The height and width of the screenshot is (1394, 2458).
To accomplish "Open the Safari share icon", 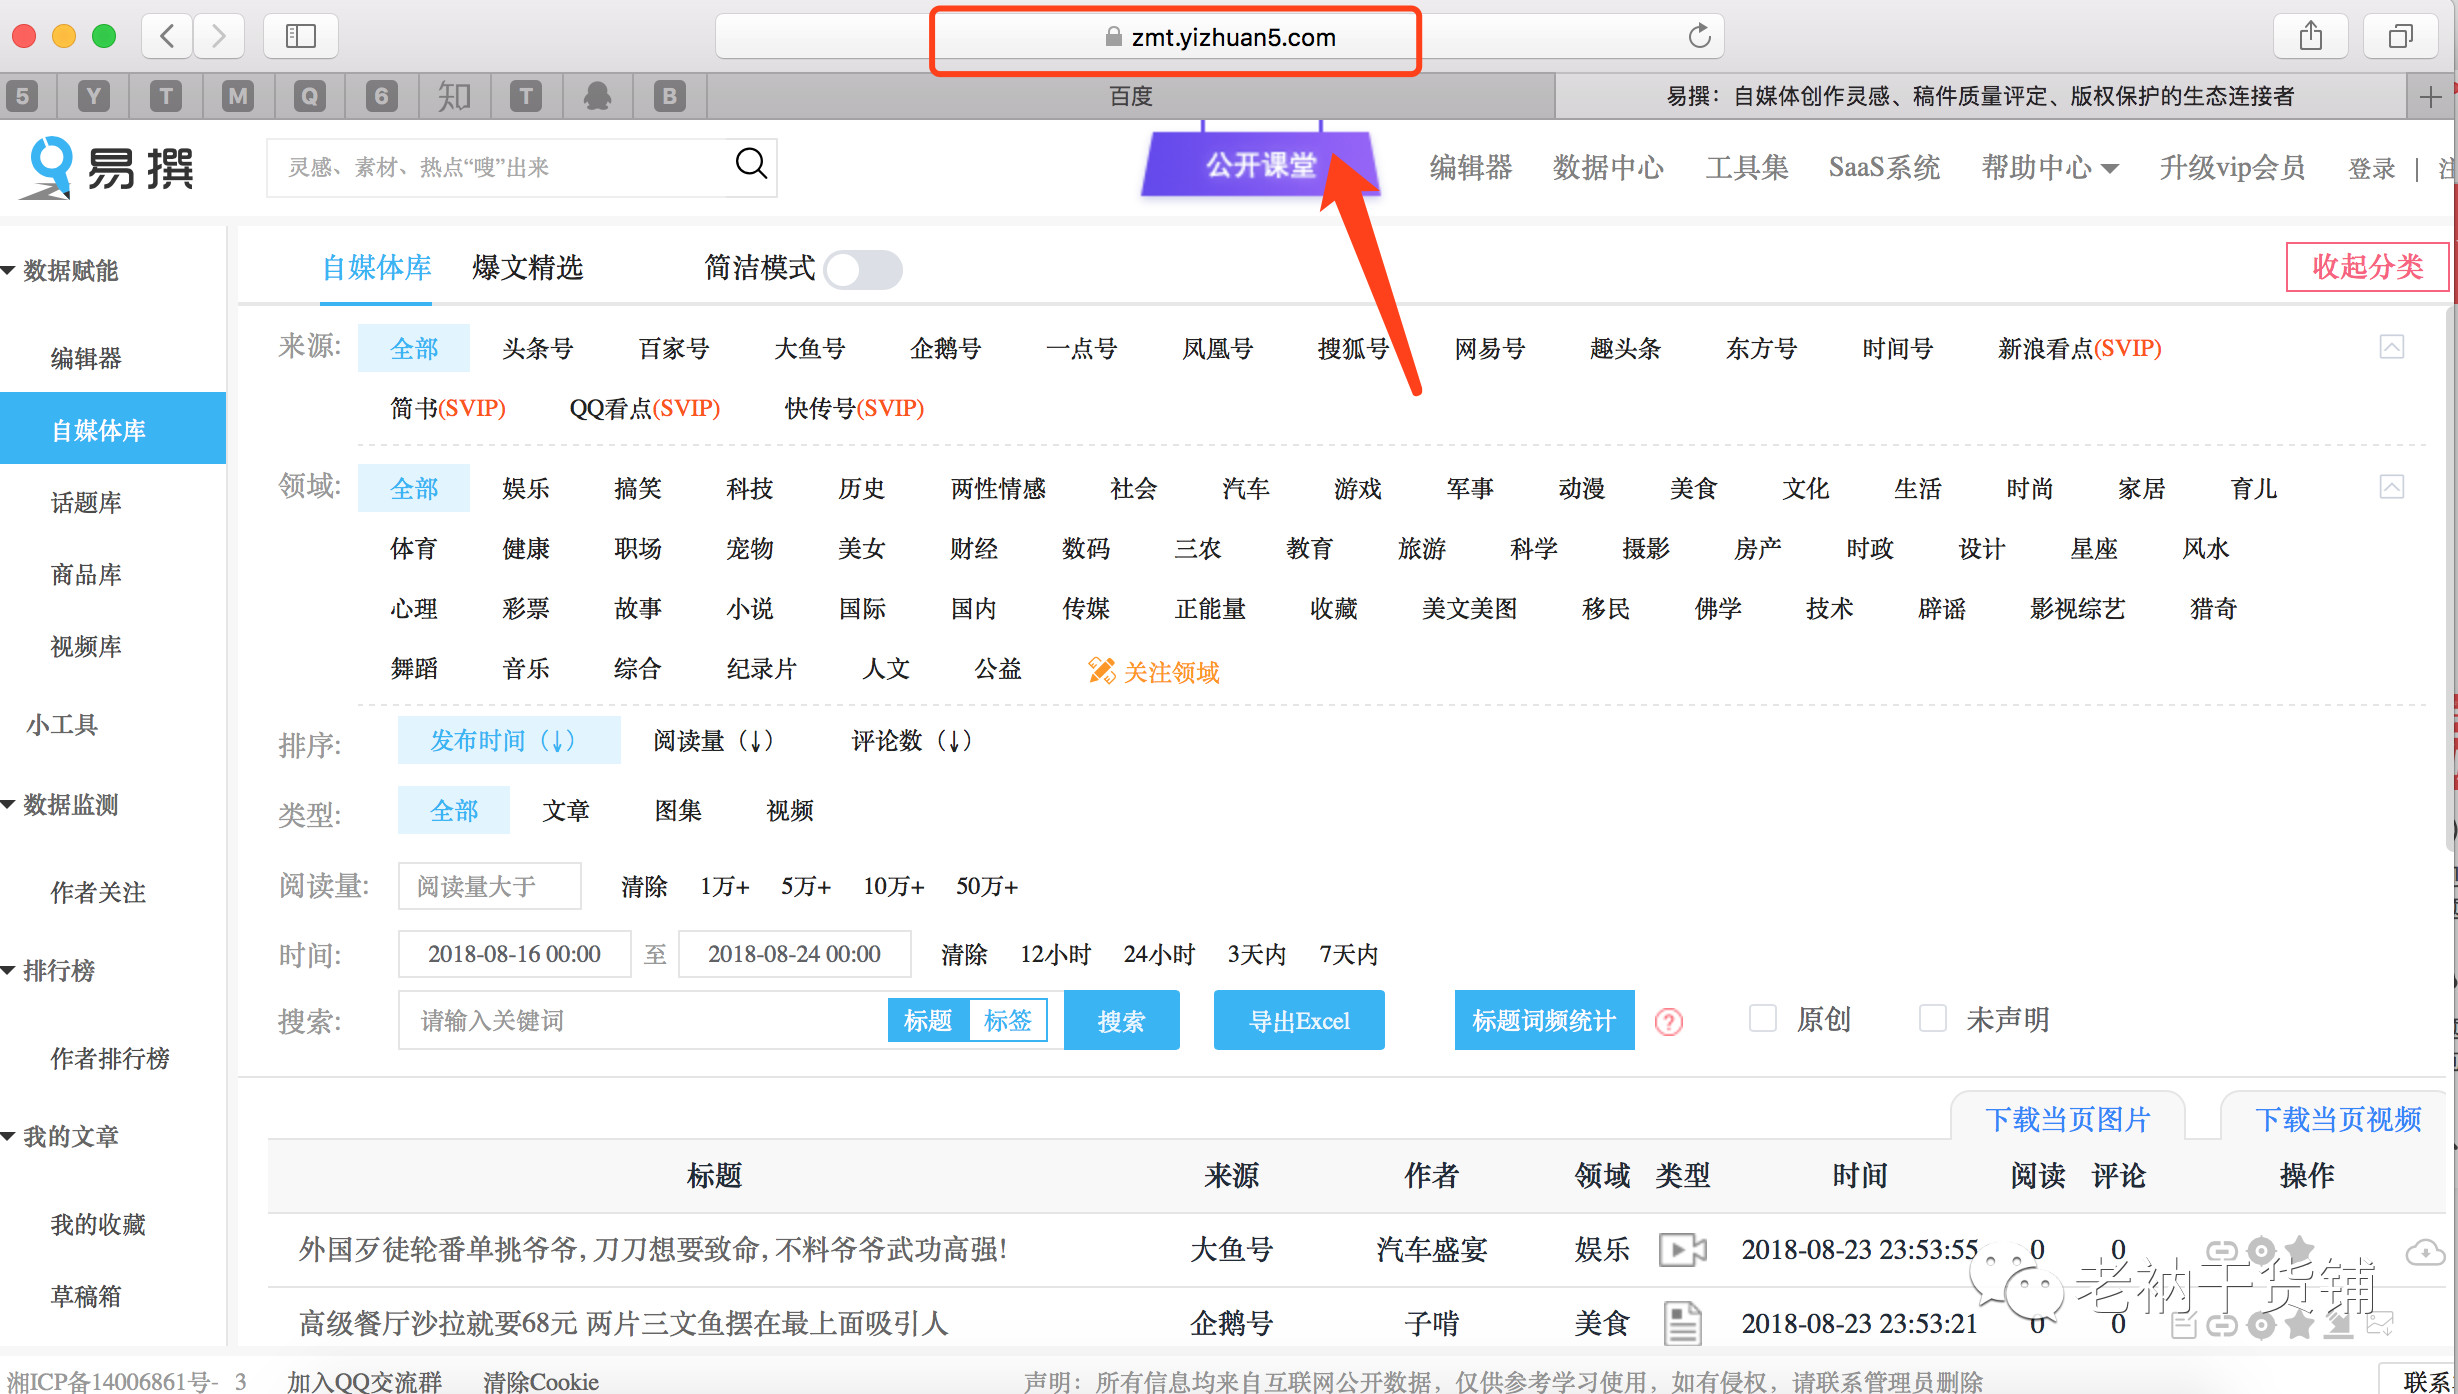I will pyautogui.click(x=2310, y=37).
